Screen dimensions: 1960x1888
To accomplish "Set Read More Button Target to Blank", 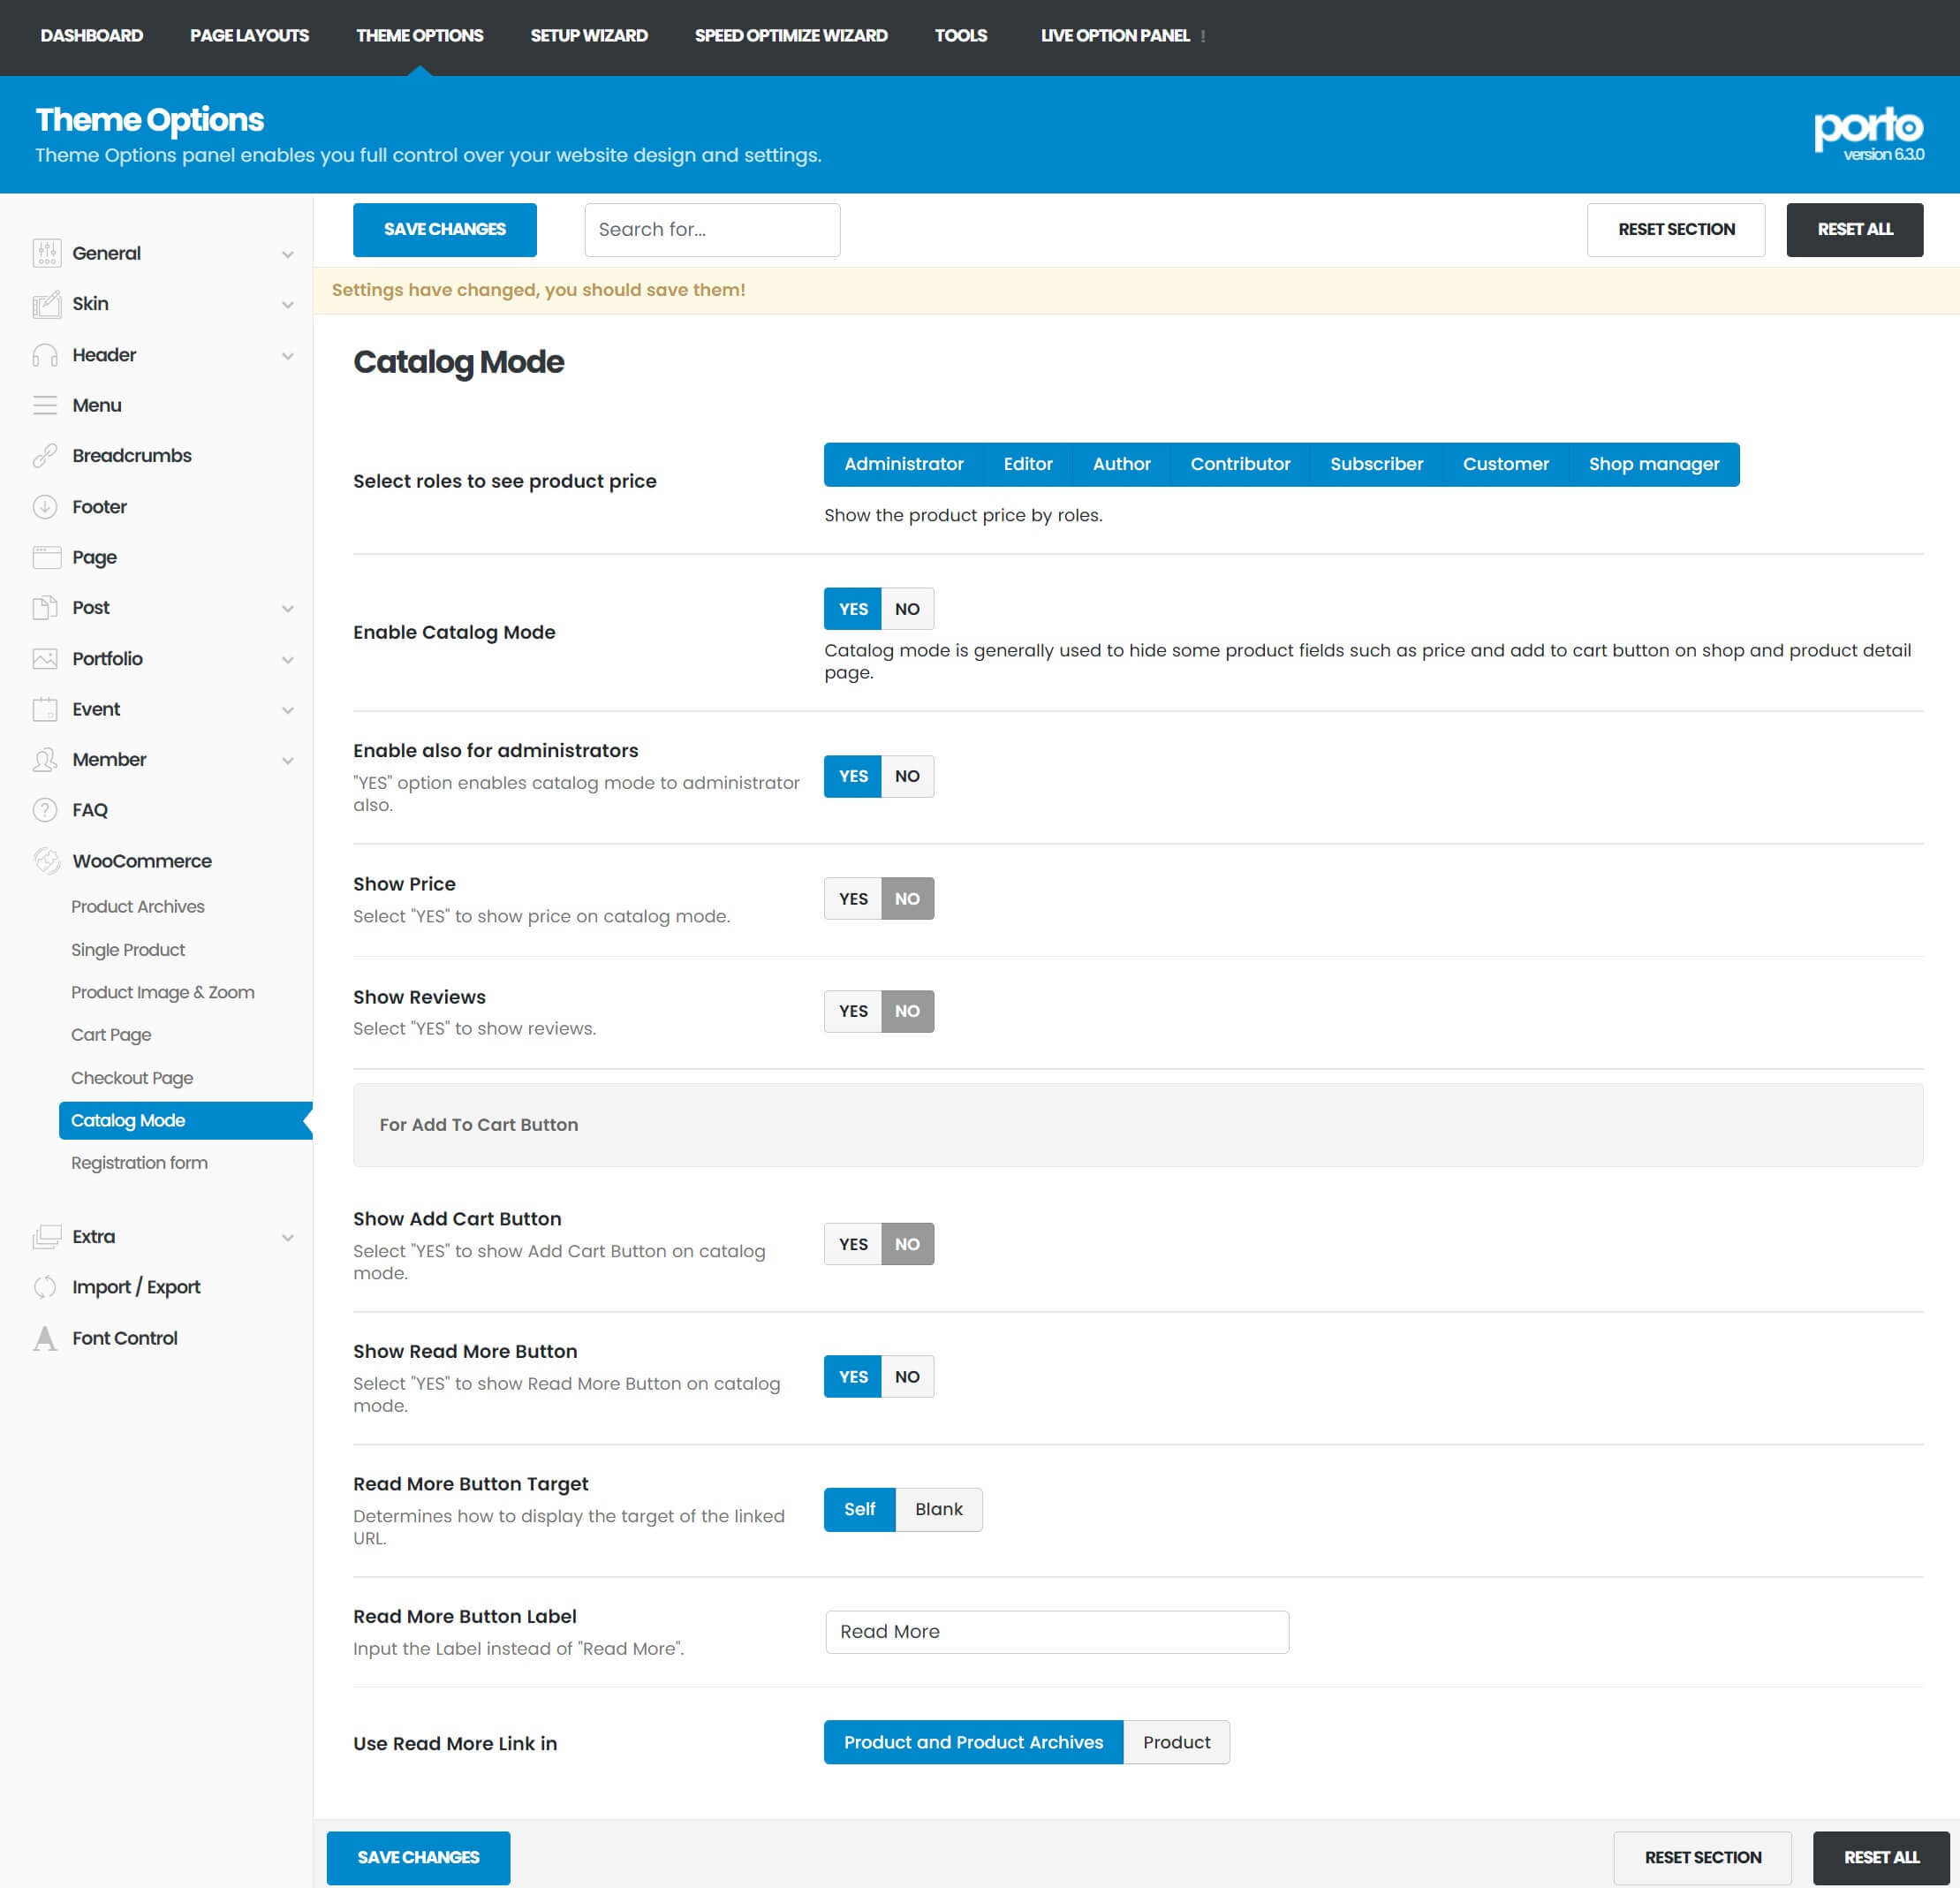I will pos(938,1509).
